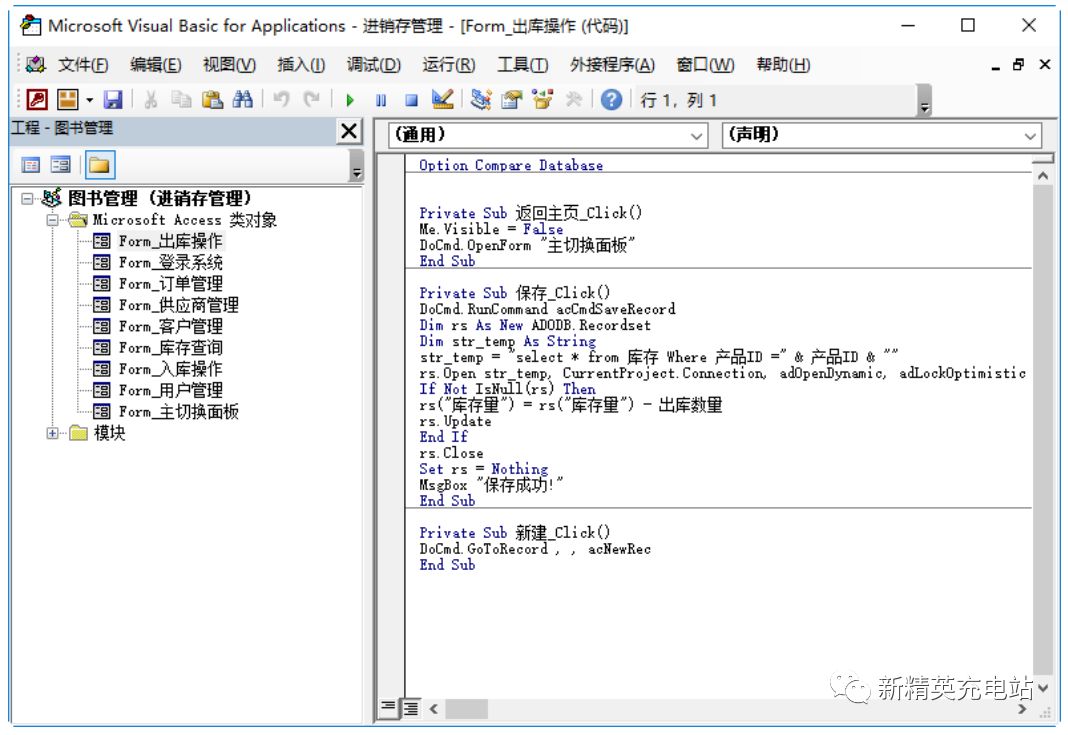Click the blue Help question mark icon
The width and height of the screenshot is (1068, 735).
(x=612, y=100)
